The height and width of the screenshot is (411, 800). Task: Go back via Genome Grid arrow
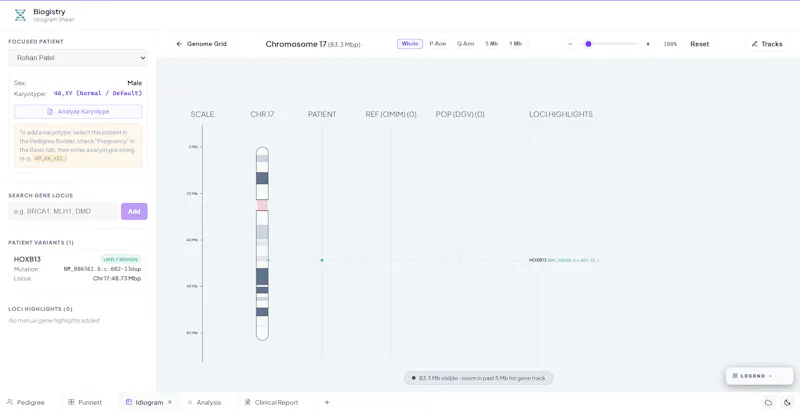201,44
